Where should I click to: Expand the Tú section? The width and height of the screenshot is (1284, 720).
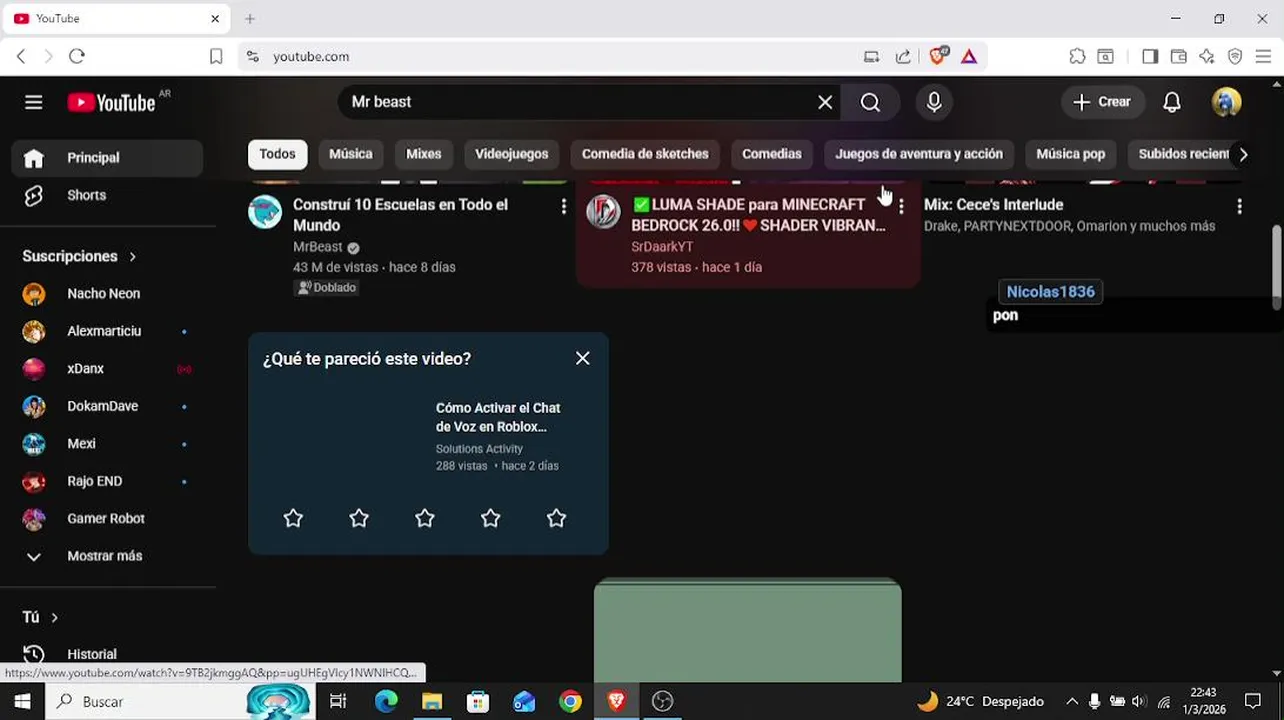coord(41,617)
